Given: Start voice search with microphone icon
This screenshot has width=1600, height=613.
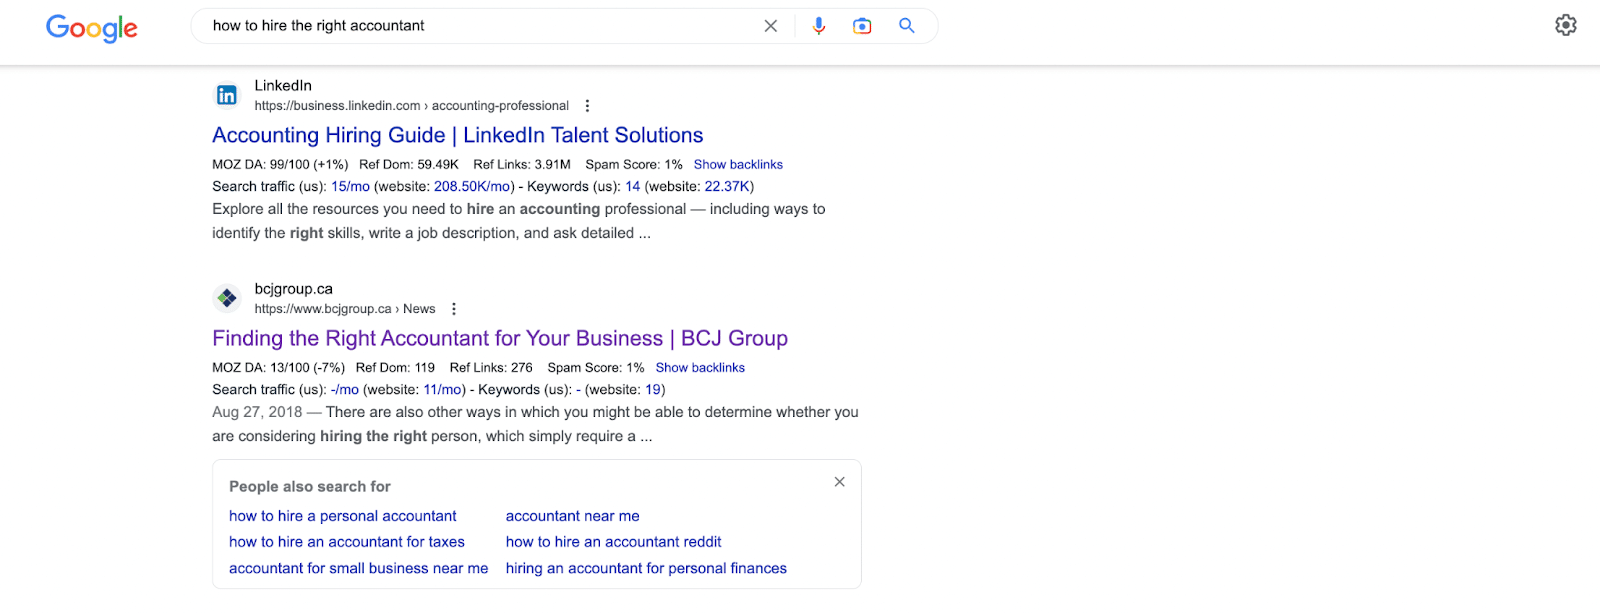Looking at the screenshot, I should click(819, 26).
